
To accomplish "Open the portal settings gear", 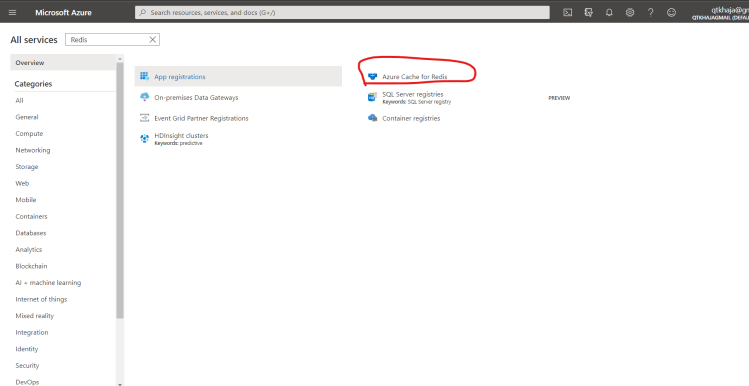I will tap(630, 12).
